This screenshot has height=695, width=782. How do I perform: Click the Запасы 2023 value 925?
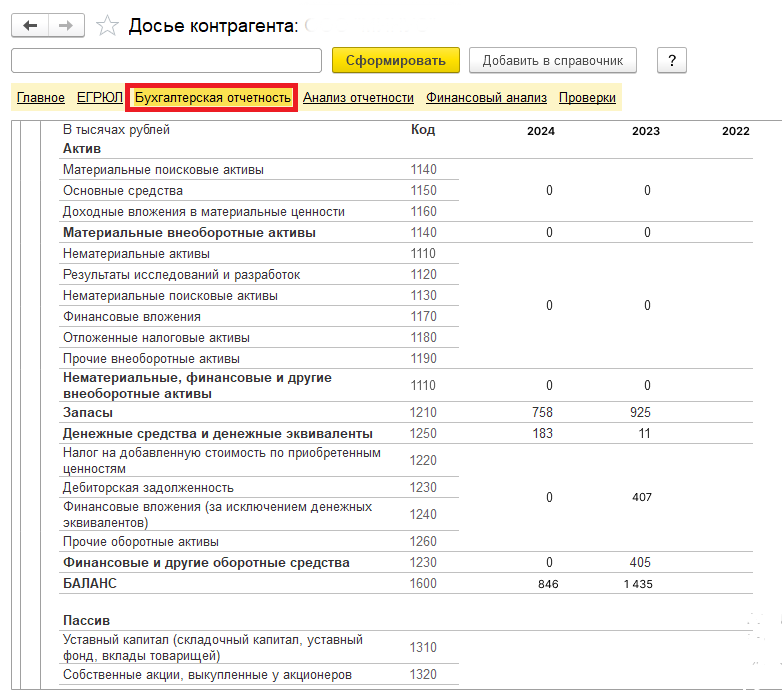(640, 412)
